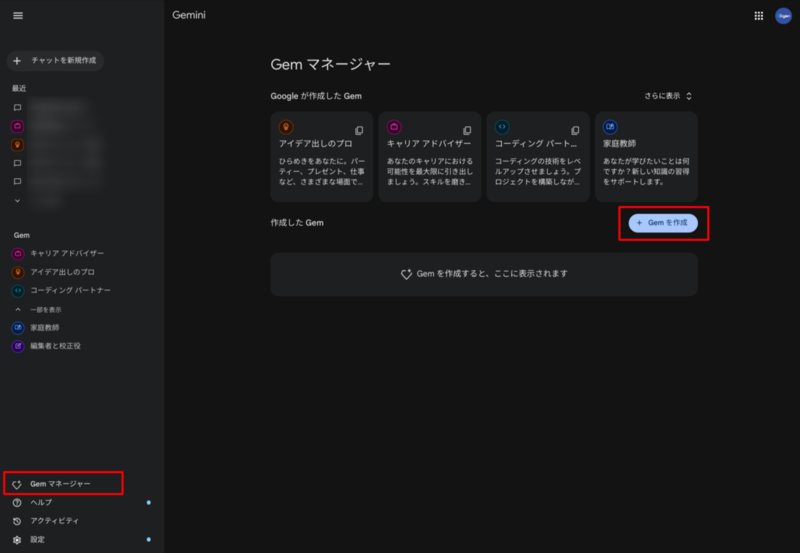
Task: Expand the recent chats chevron
Action: point(17,200)
